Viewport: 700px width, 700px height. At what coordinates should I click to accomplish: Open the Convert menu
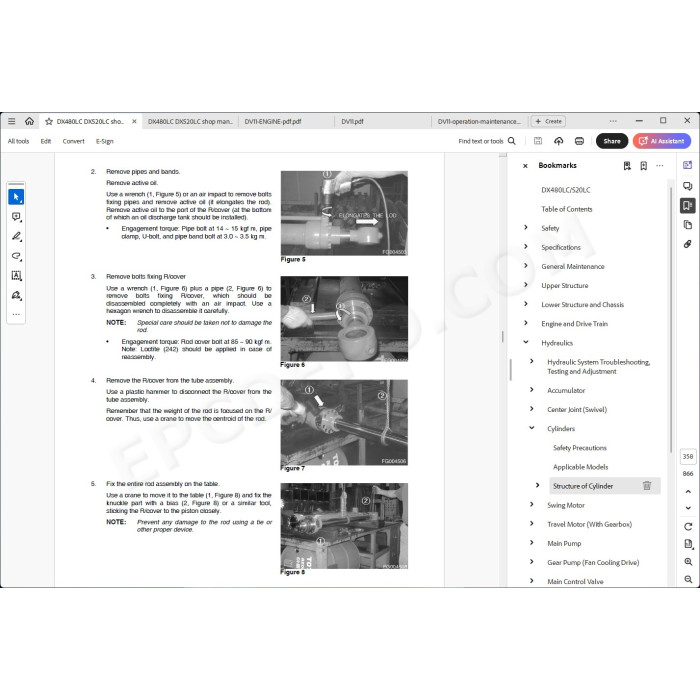coord(73,141)
